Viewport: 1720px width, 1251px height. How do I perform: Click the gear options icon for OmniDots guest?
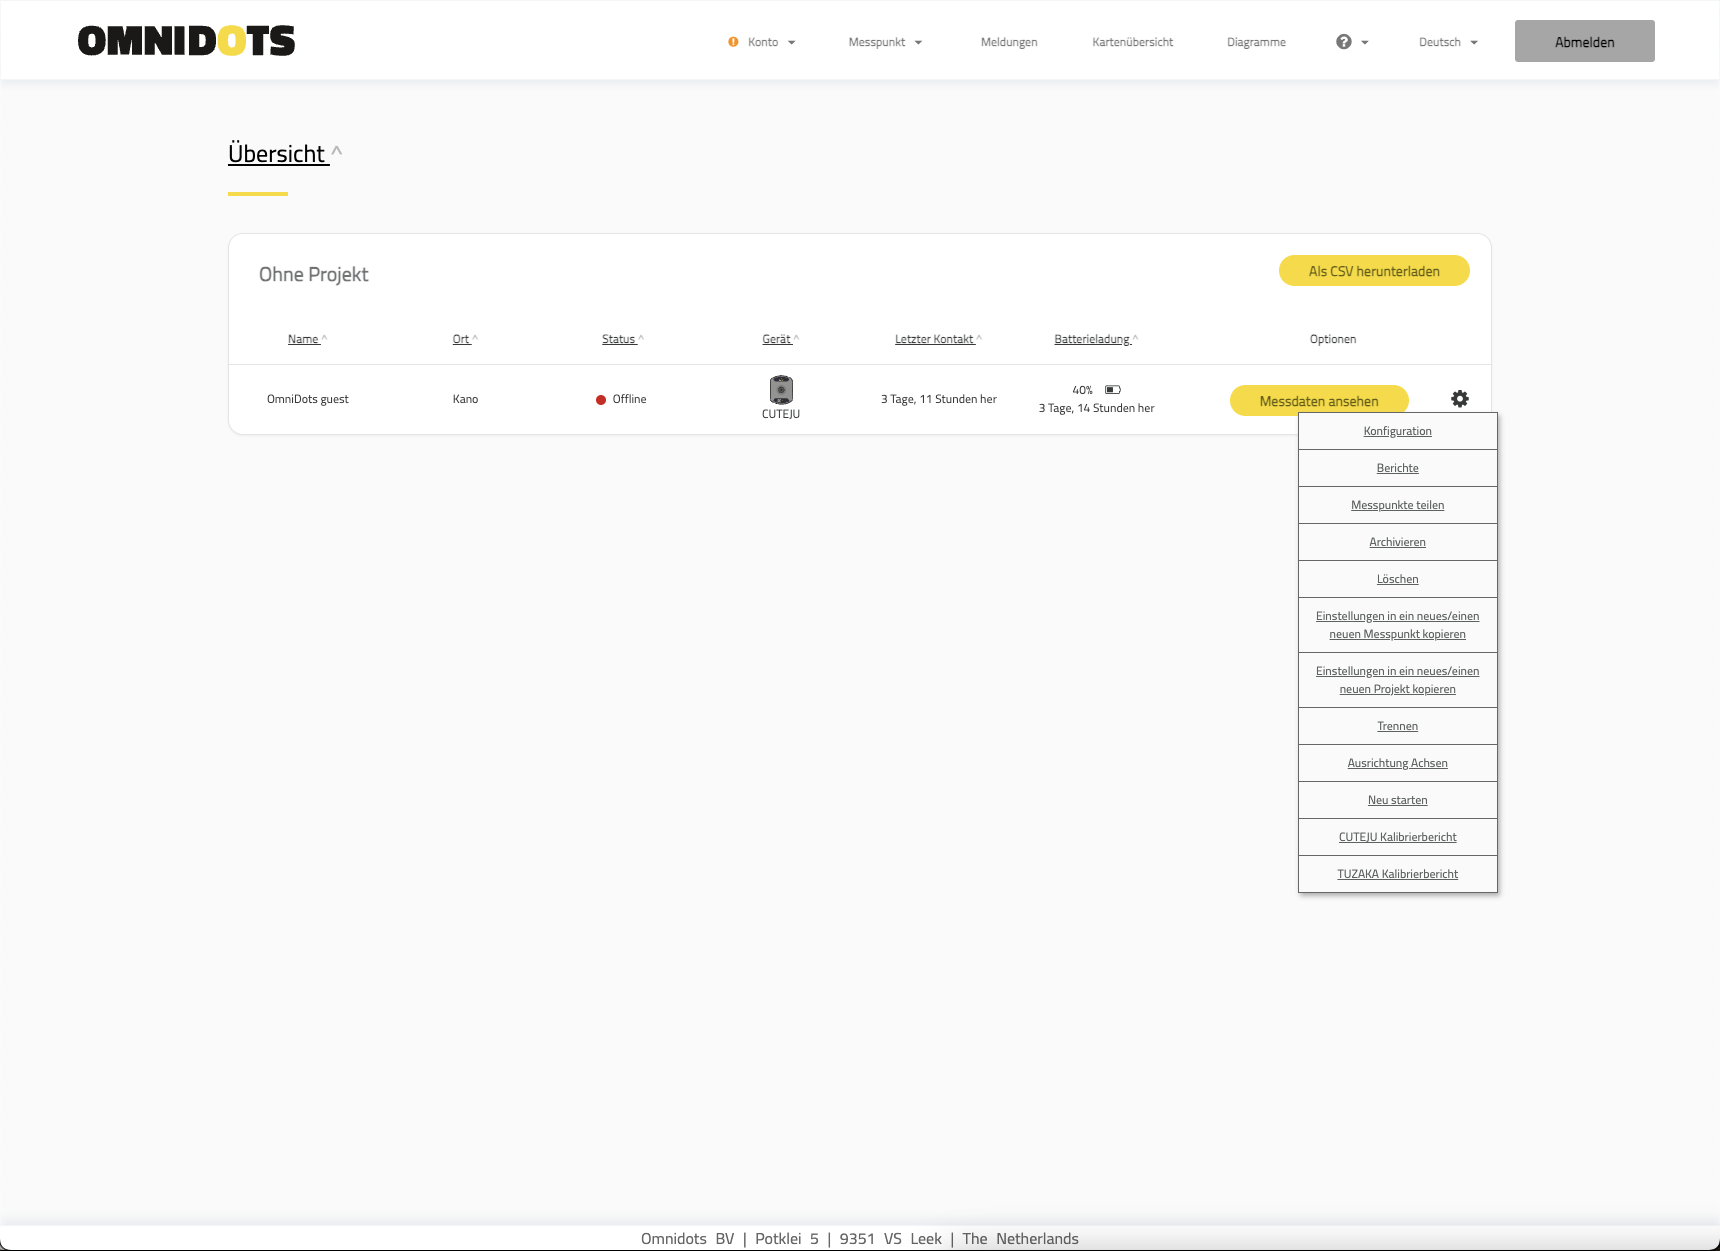(1460, 399)
